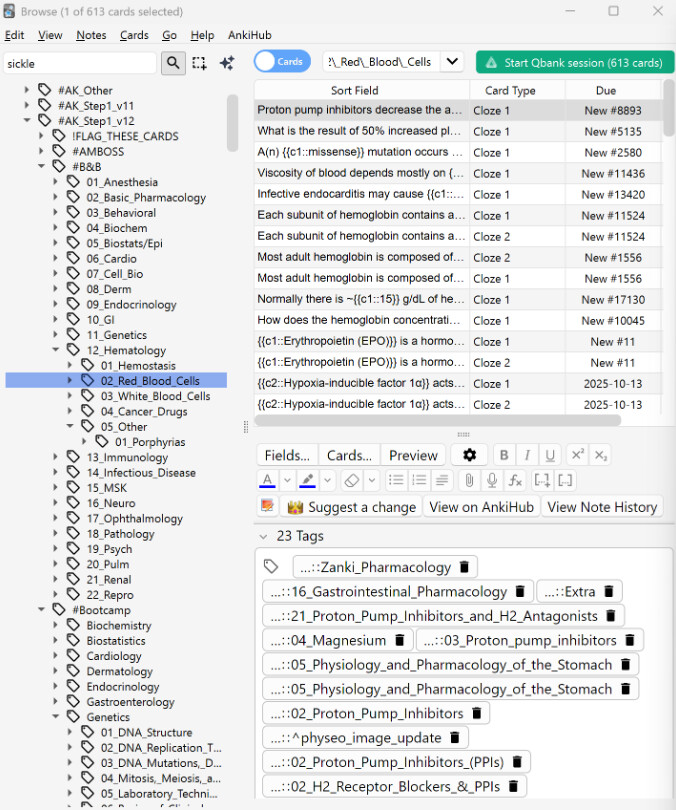Insert an unordered bullet list
Screen dimensions: 676x810
coord(396,481)
